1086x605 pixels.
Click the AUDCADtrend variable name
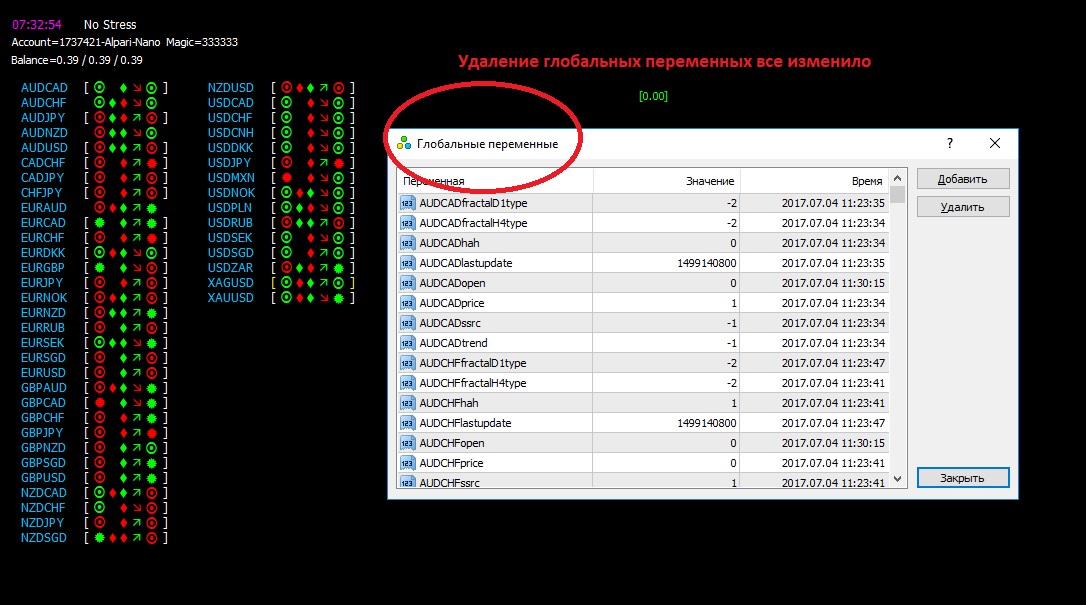tap(453, 343)
